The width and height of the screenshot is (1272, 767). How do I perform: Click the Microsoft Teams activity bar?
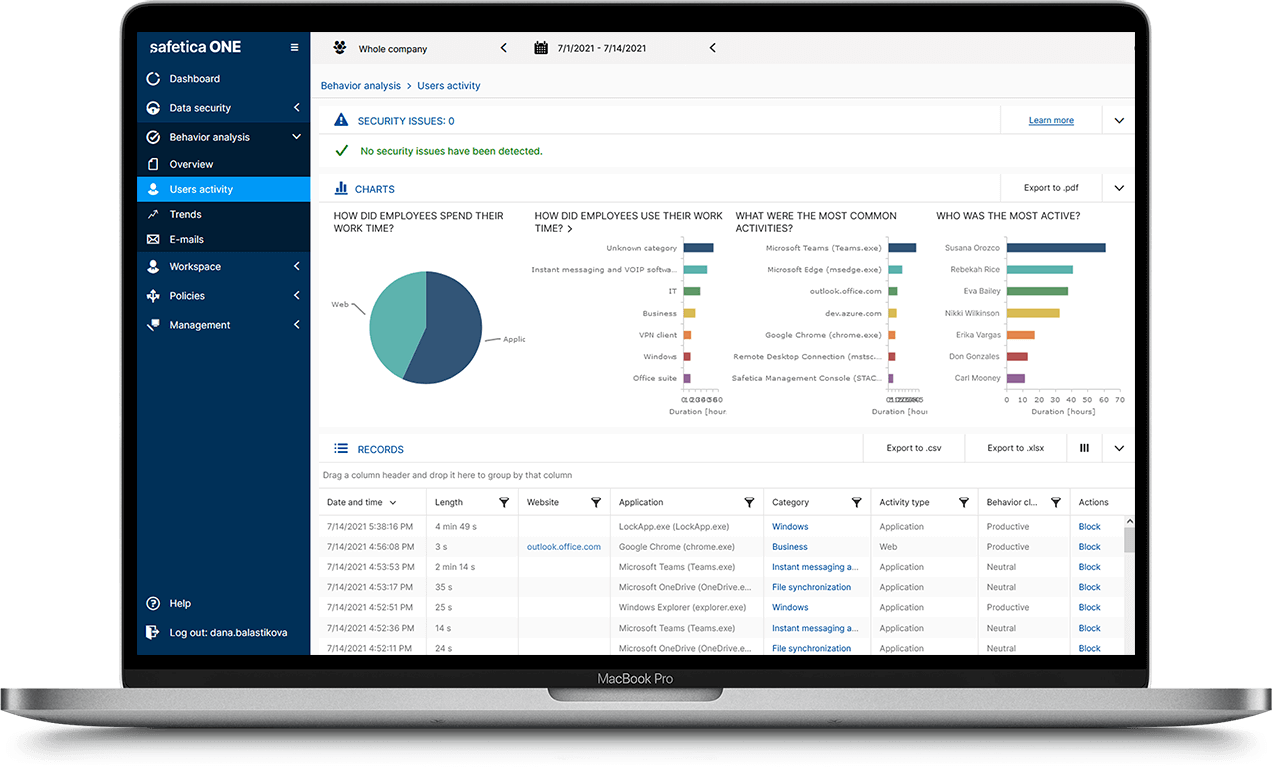(901, 248)
